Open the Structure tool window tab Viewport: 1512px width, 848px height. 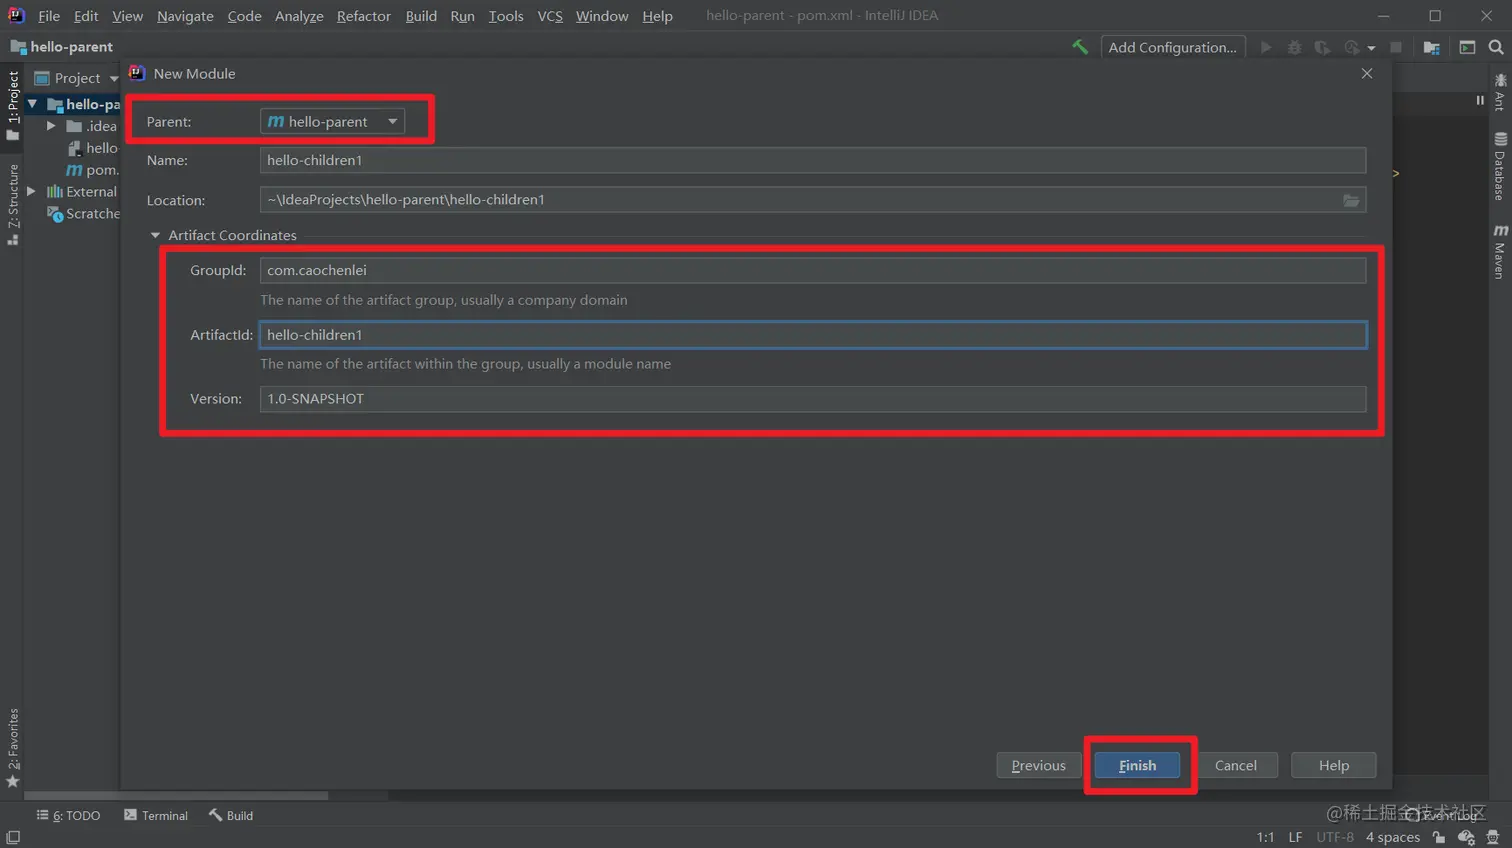coord(12,204)
